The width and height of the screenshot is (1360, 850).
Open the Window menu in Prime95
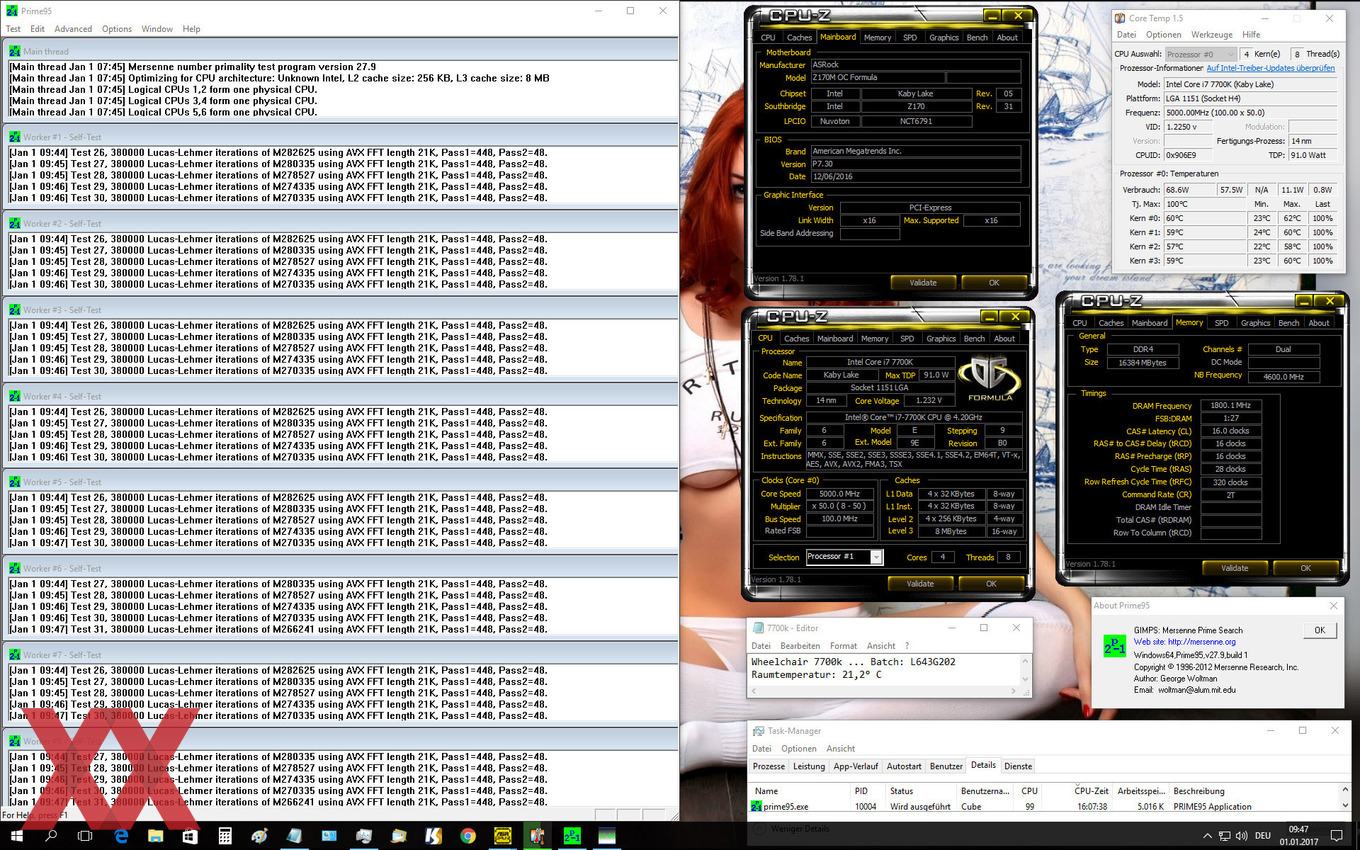157,29
